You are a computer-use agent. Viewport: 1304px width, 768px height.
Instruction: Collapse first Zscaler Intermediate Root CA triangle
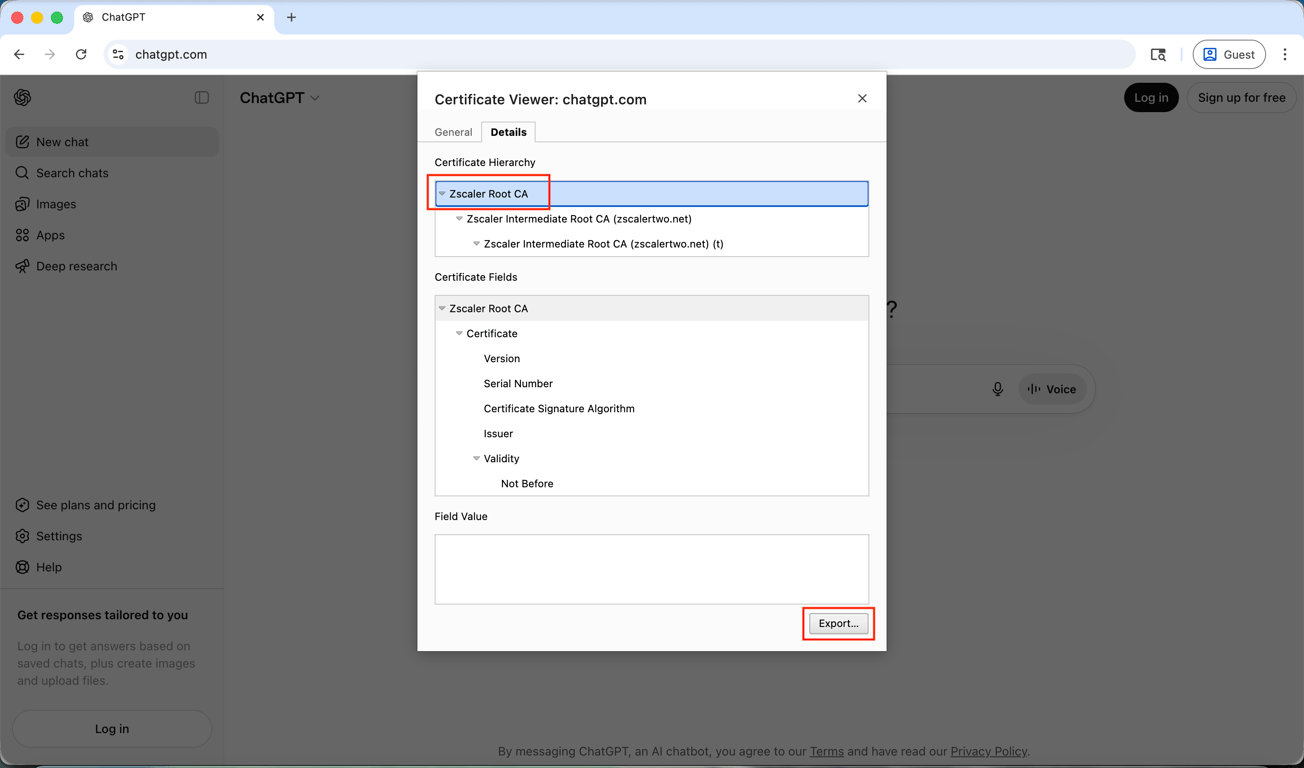click(x=459, y=219)
